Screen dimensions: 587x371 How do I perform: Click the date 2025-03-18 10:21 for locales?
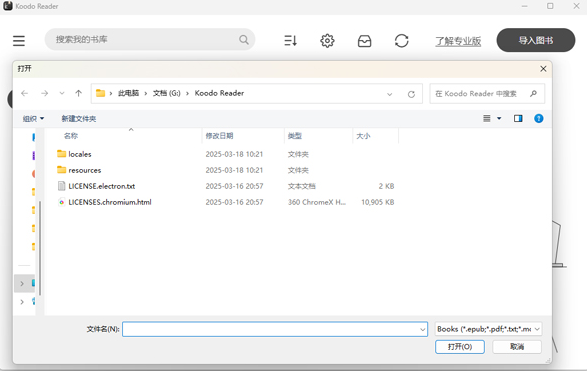(x=234, y=154)
